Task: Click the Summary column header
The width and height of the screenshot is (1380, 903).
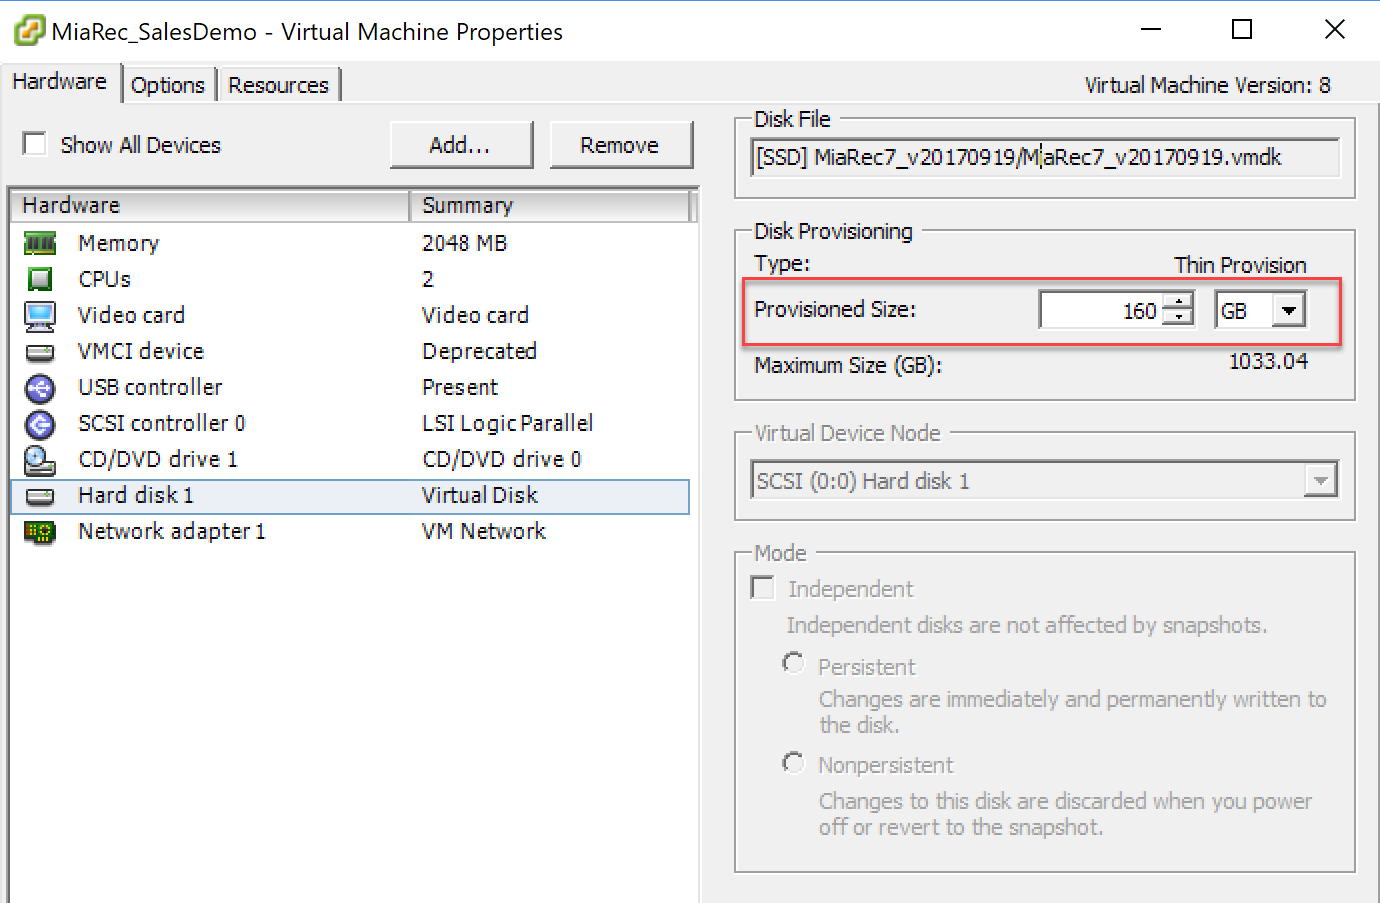Action: (x=550, y=205)
